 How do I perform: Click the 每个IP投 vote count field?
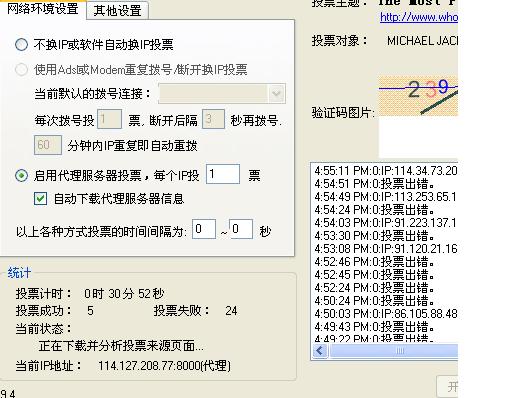click(223, 174)
